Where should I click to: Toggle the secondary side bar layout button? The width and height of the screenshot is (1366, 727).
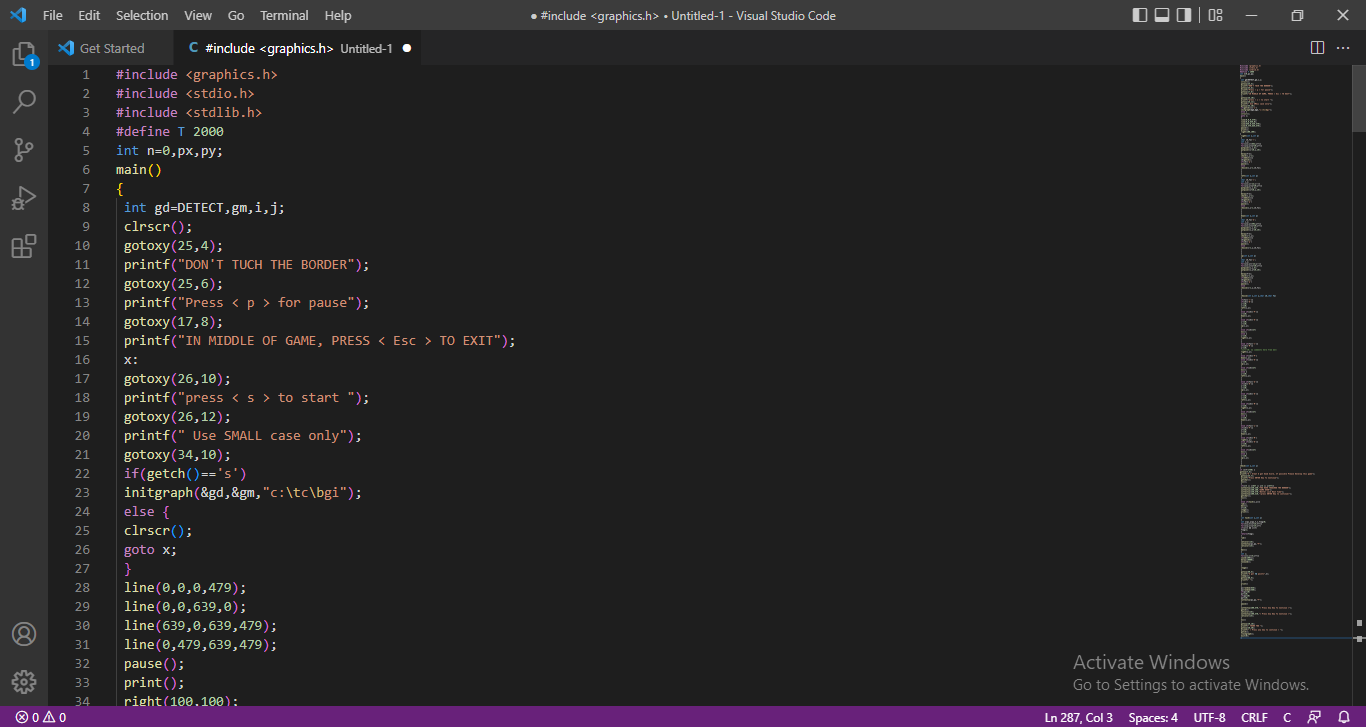pos(1184,15)
